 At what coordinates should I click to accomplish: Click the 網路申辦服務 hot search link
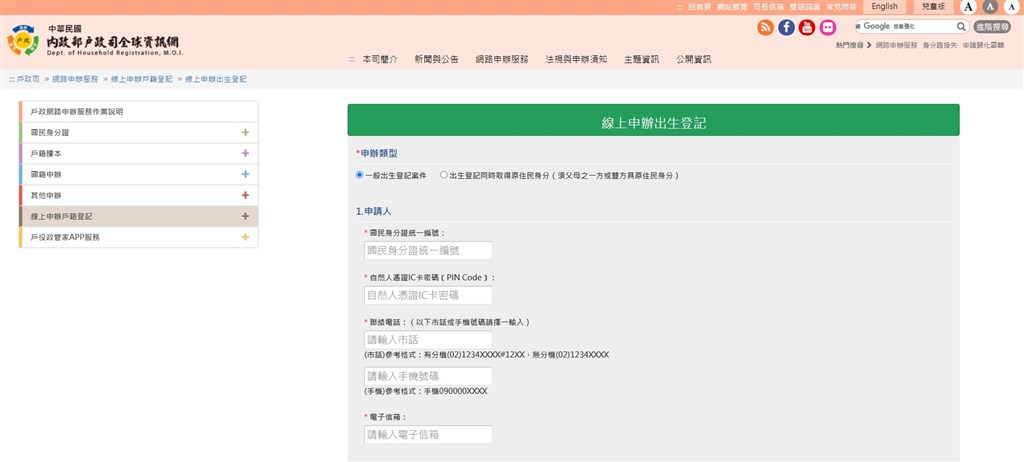point(896,45)
